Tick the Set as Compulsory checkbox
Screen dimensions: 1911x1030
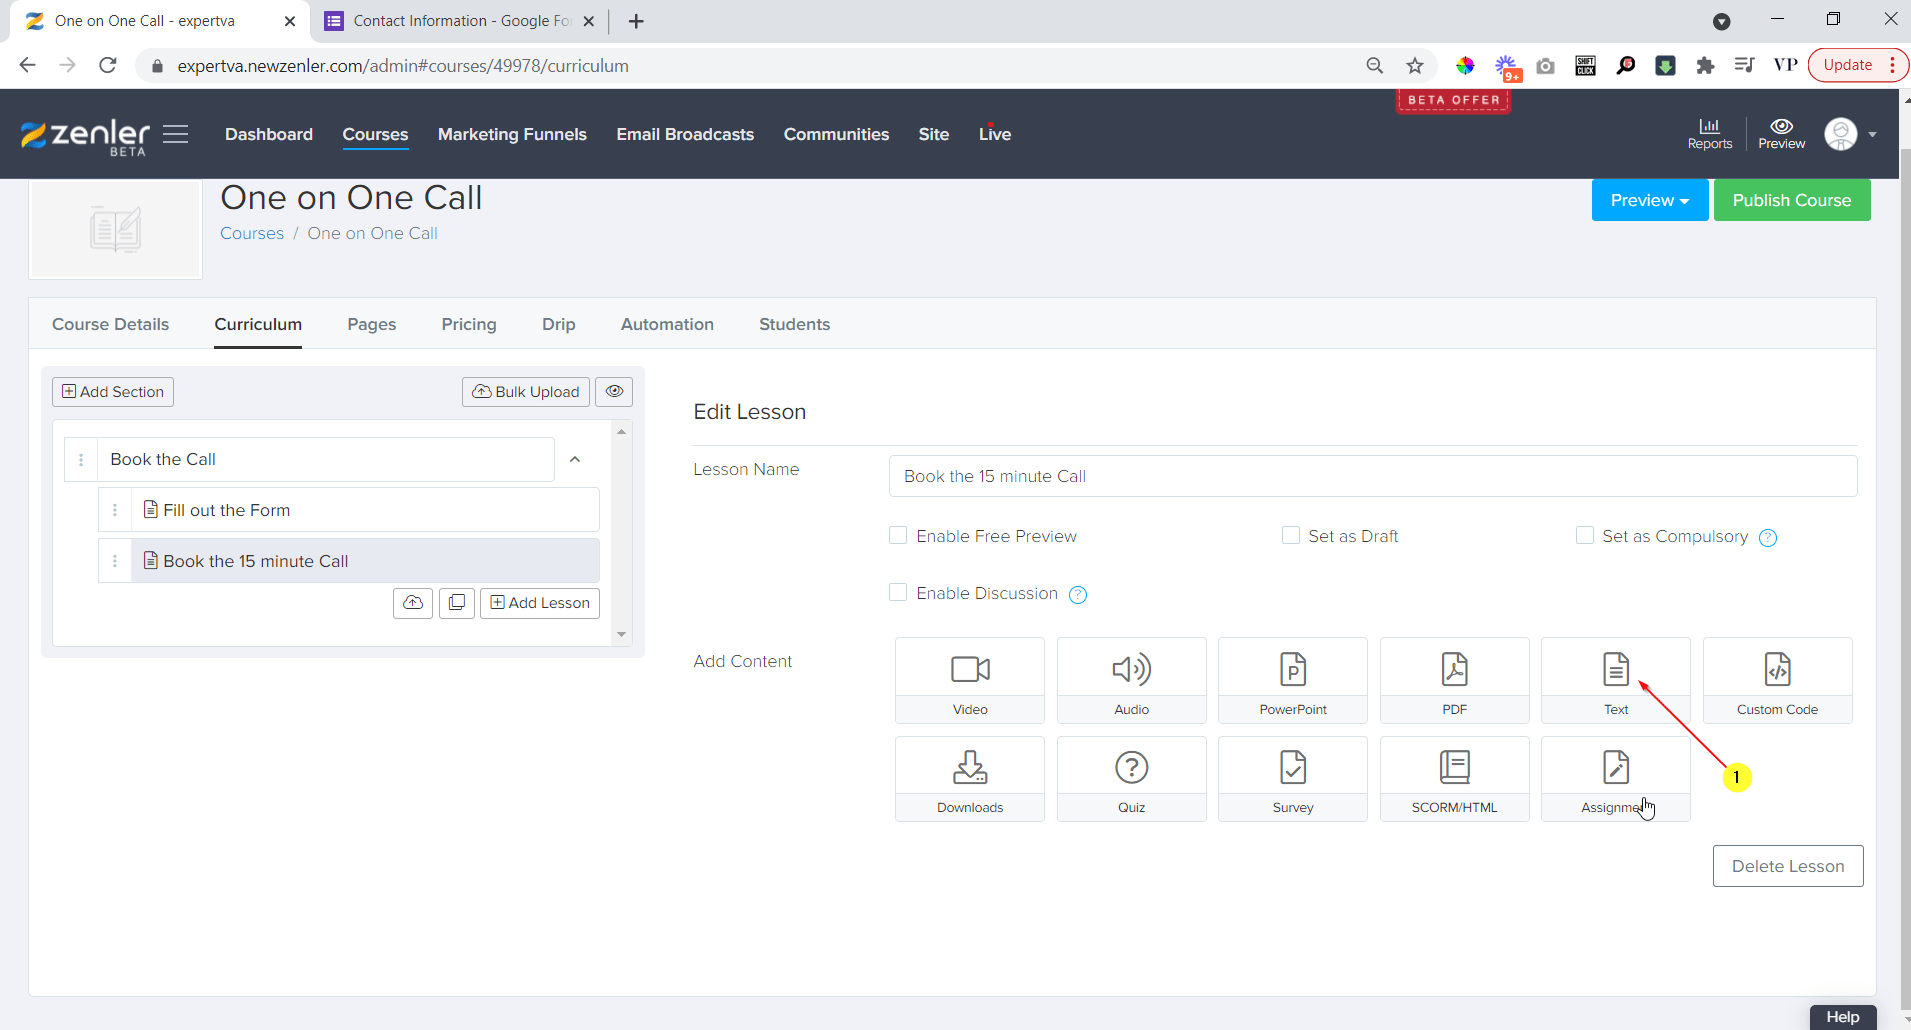coord(1585,536)
